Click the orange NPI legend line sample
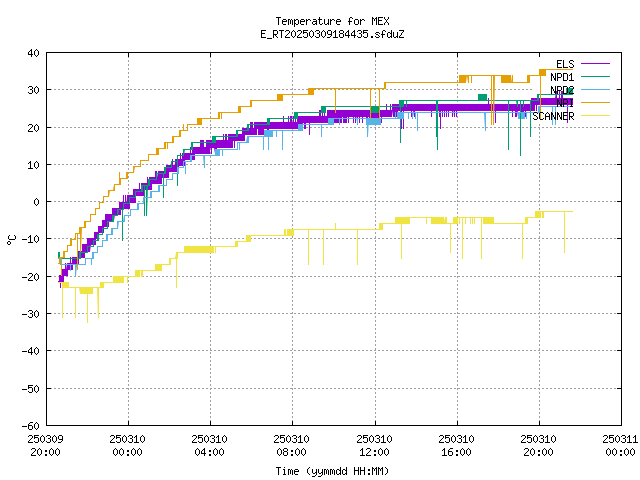This screenshot has height=480, width=640. click(595, 102)
